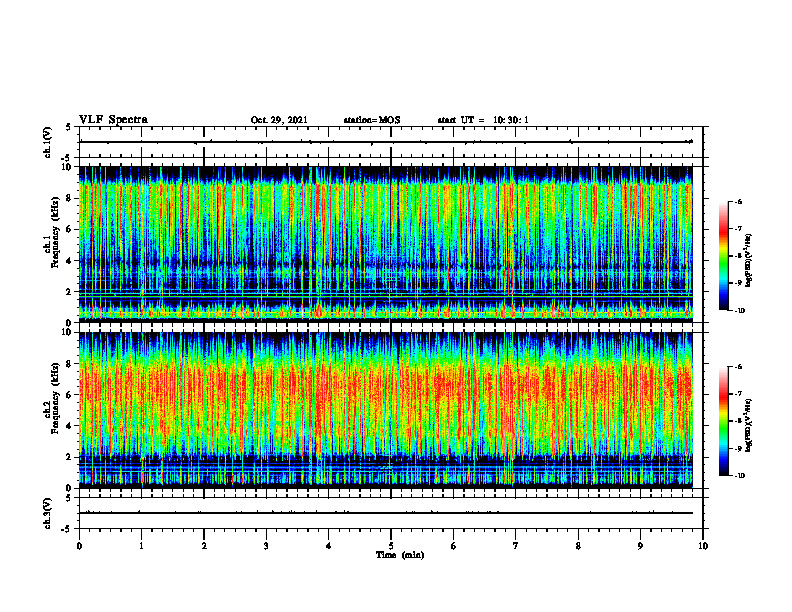
Task: Click time axis tick label "3"
Action: tap(266, 546)
